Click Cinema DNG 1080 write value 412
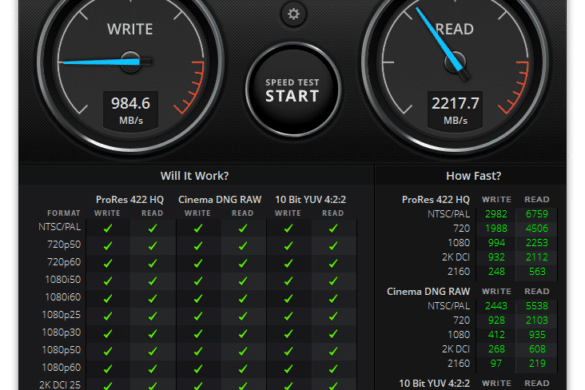 (497, 335)
